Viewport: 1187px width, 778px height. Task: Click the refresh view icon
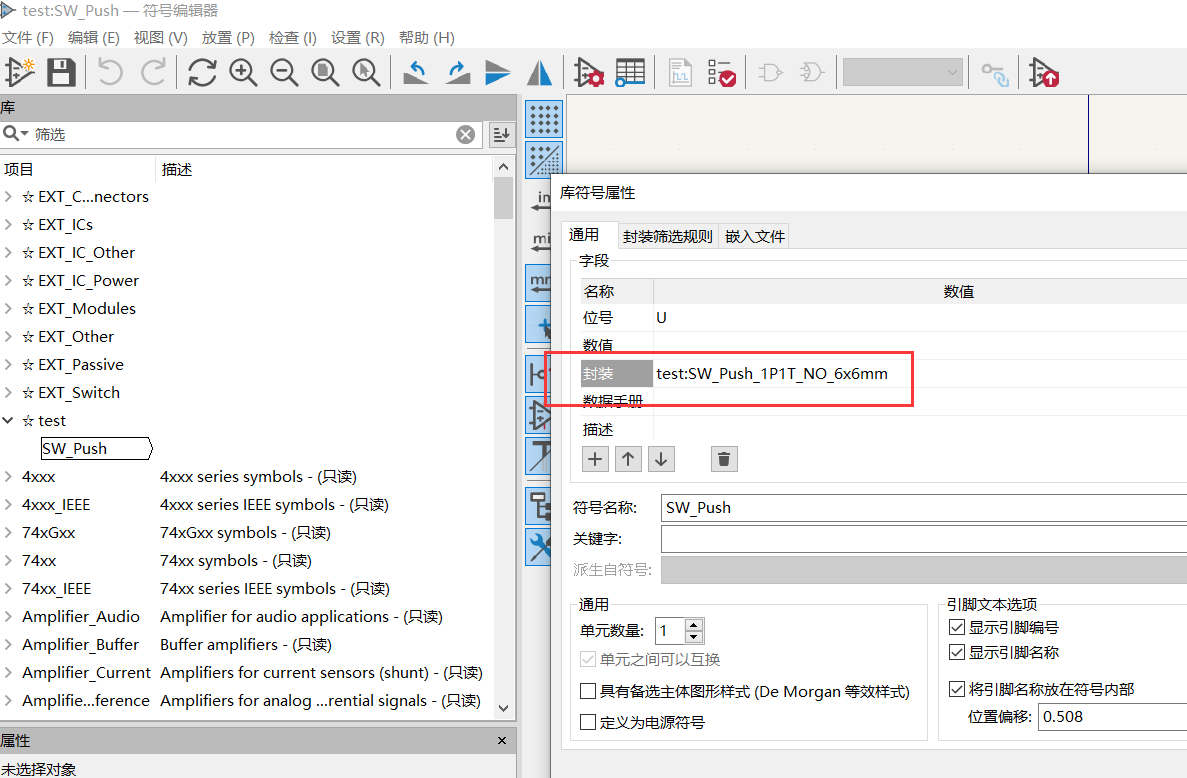[x=202, y=72]
